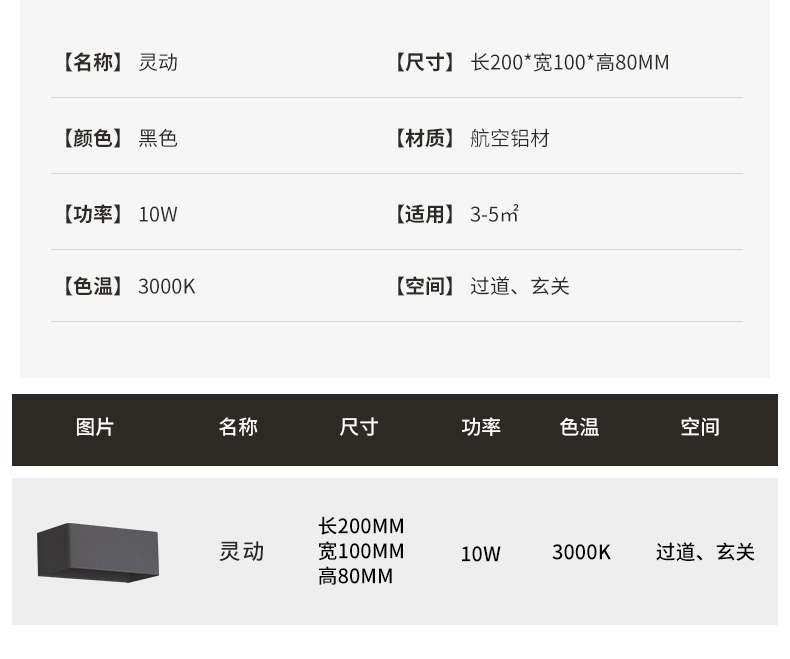Click the 长200*宽100*高80MM size value
Screen dimensions: 790x659
(x=569, y=62)
